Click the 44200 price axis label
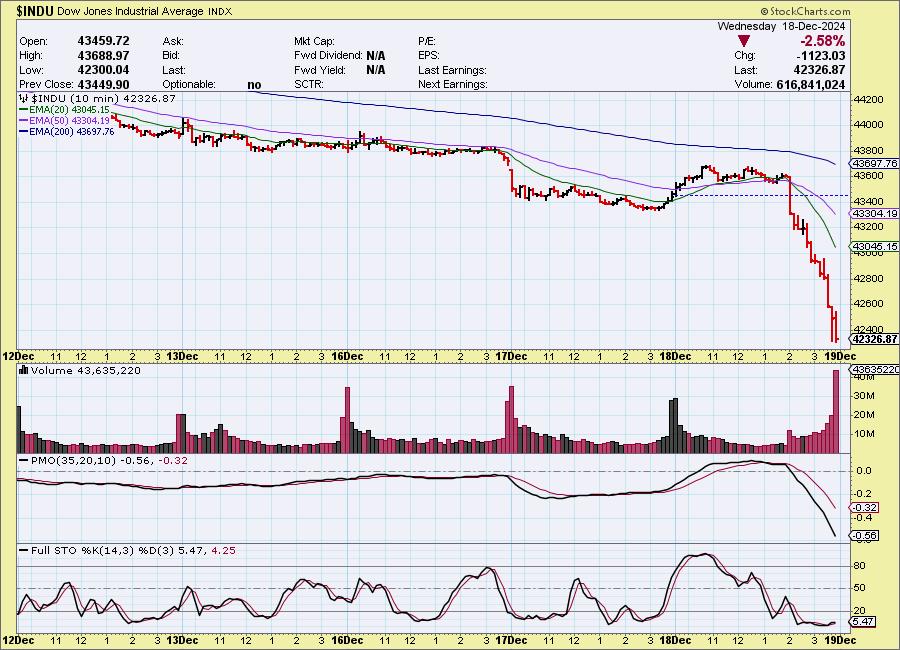Screen dimensions: 900x650 pos(869,100)
